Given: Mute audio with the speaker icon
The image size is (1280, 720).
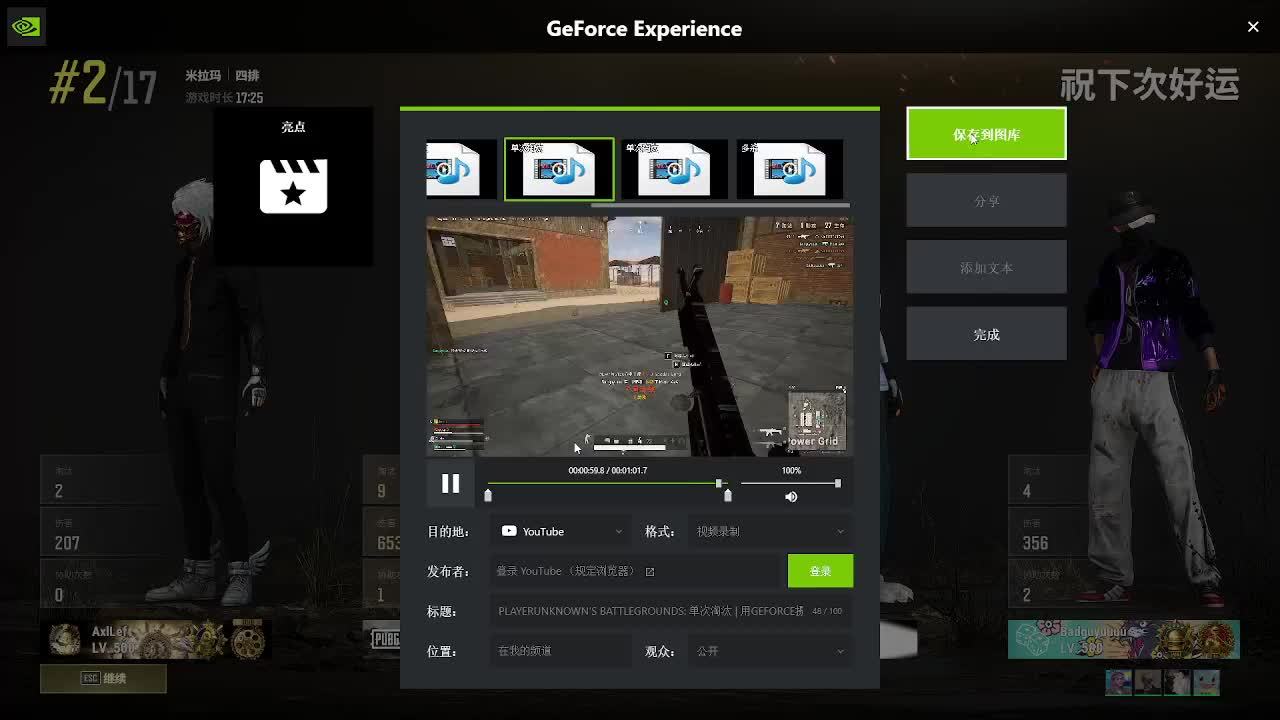Looking at the screenshot, I should coord(791,497).
